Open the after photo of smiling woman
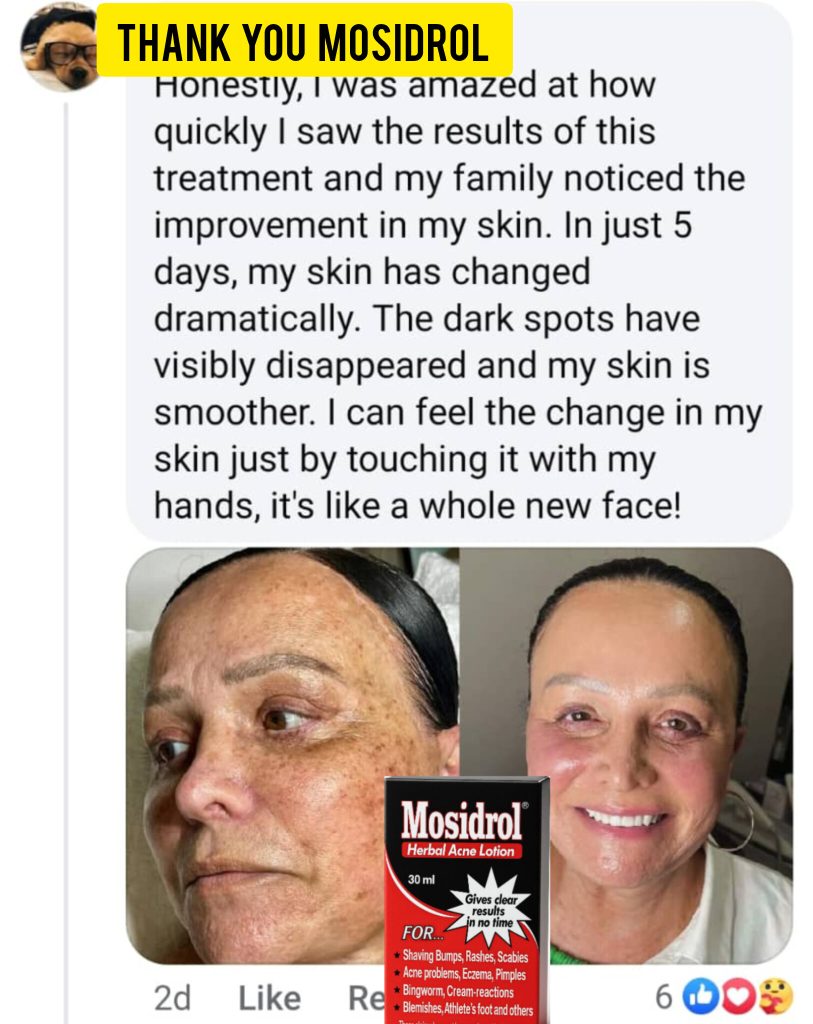This screenshot has width=813, height=1024. (627, 755)
